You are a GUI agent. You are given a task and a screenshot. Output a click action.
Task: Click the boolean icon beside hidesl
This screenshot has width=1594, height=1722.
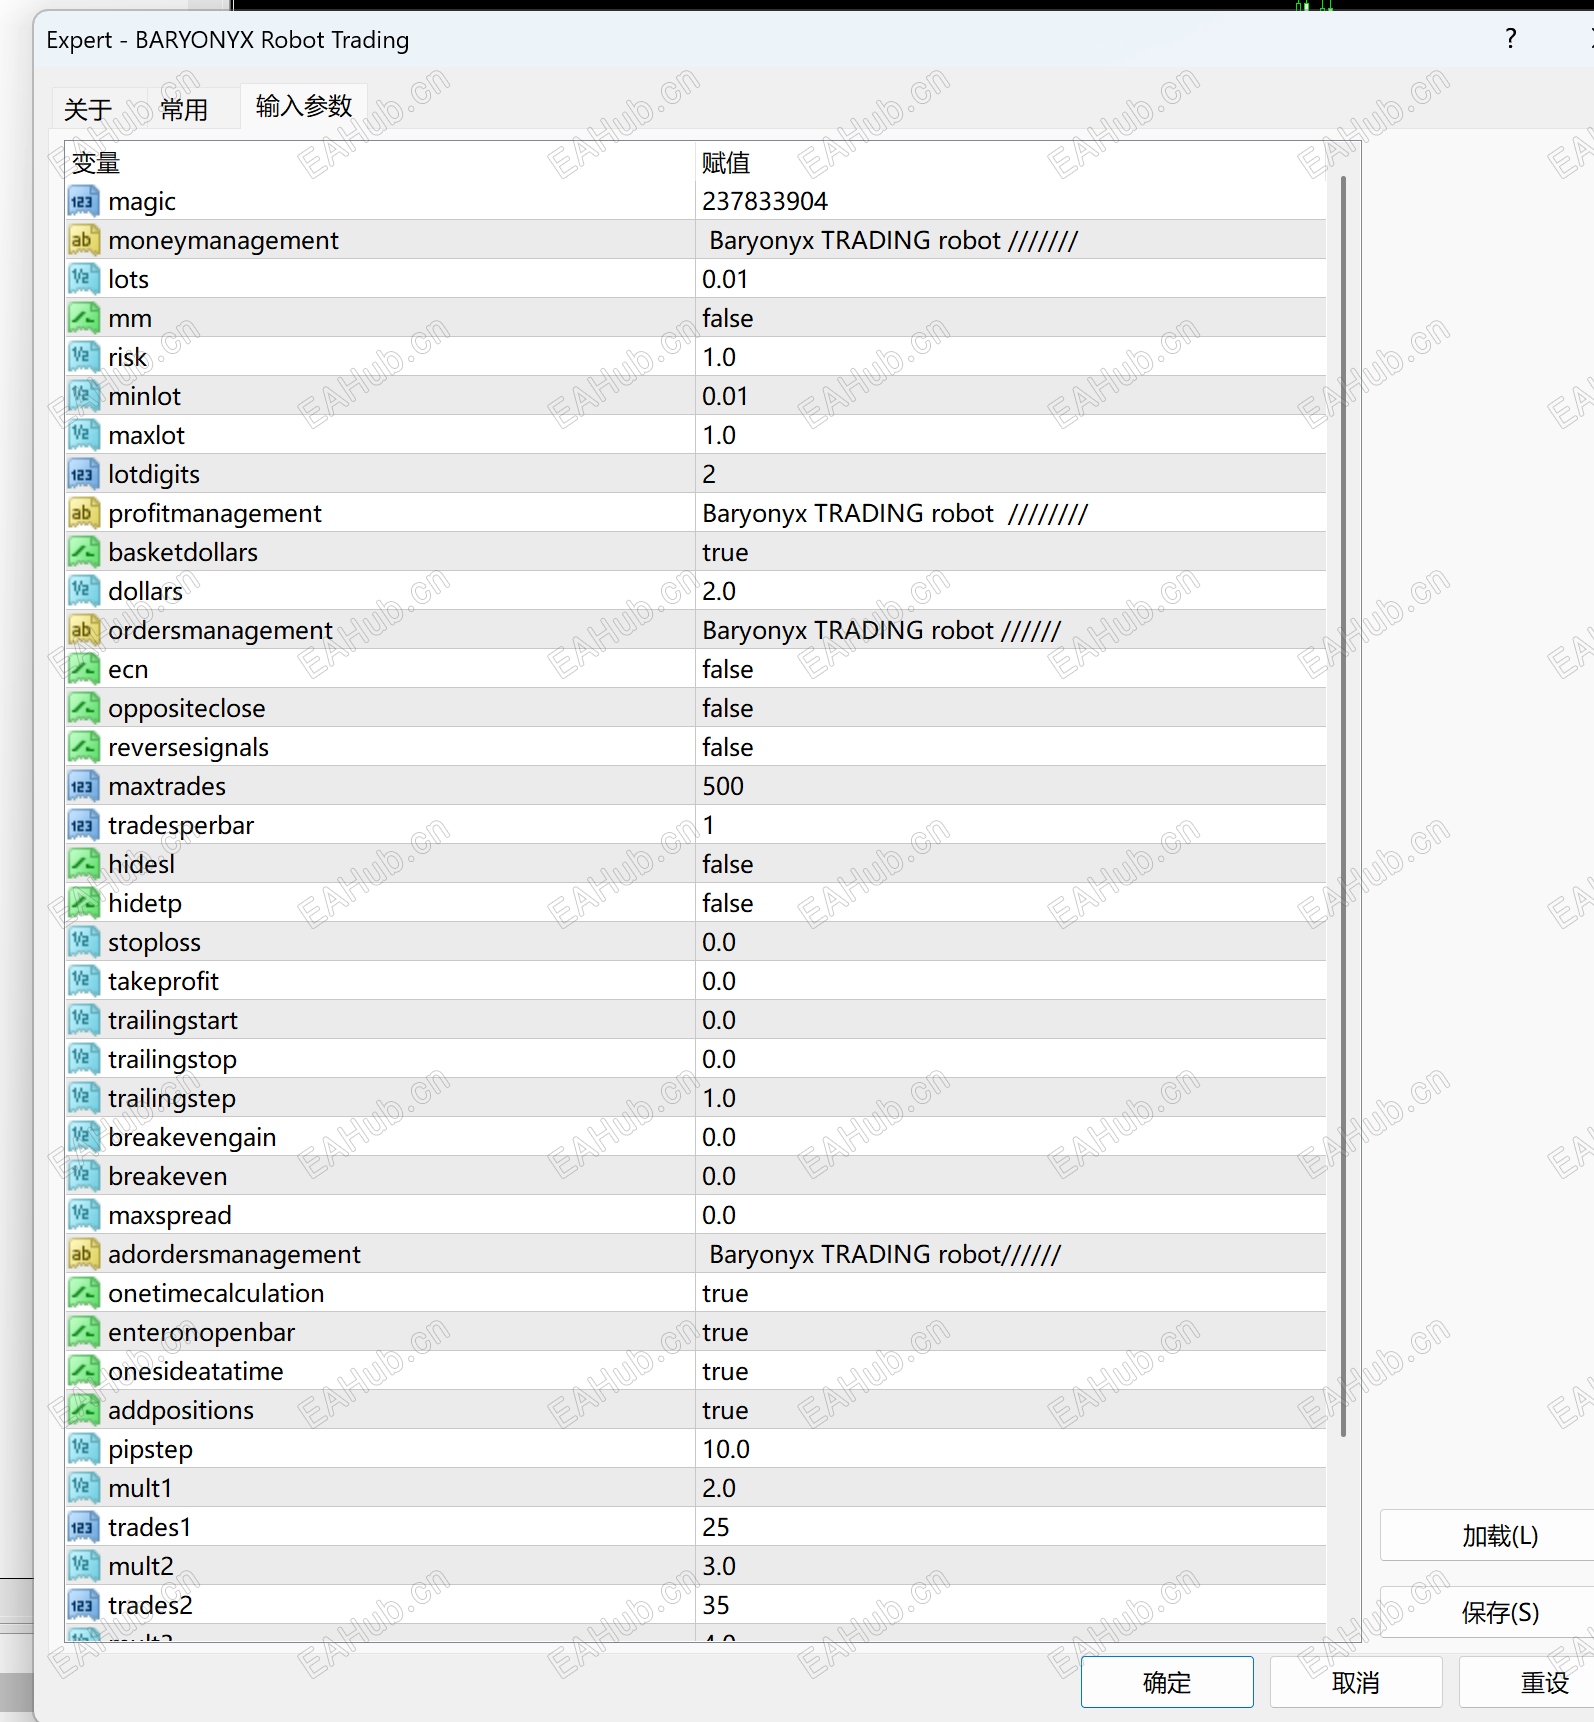pyautogui.click(x=83, y=864)
